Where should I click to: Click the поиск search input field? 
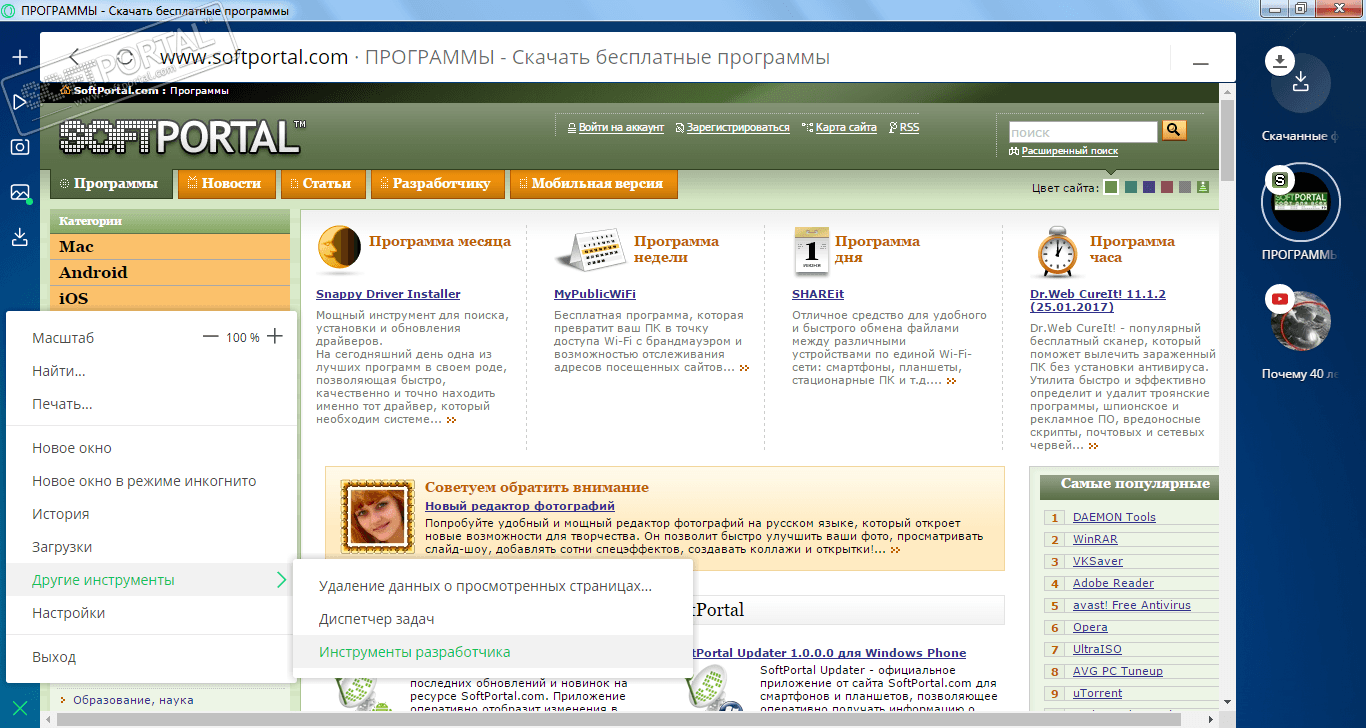tap(1081, 132)
